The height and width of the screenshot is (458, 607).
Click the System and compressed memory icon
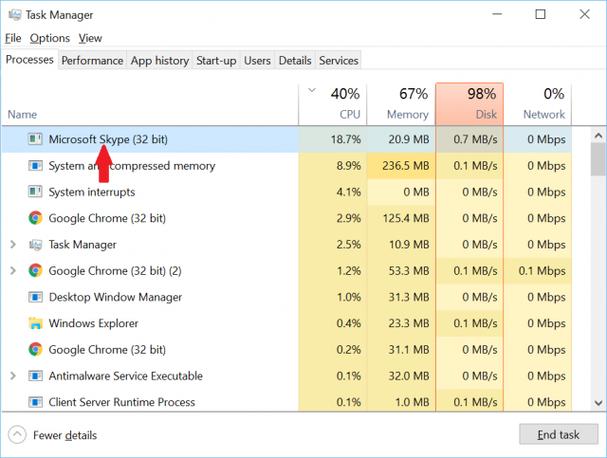click(x=35, y=166)
